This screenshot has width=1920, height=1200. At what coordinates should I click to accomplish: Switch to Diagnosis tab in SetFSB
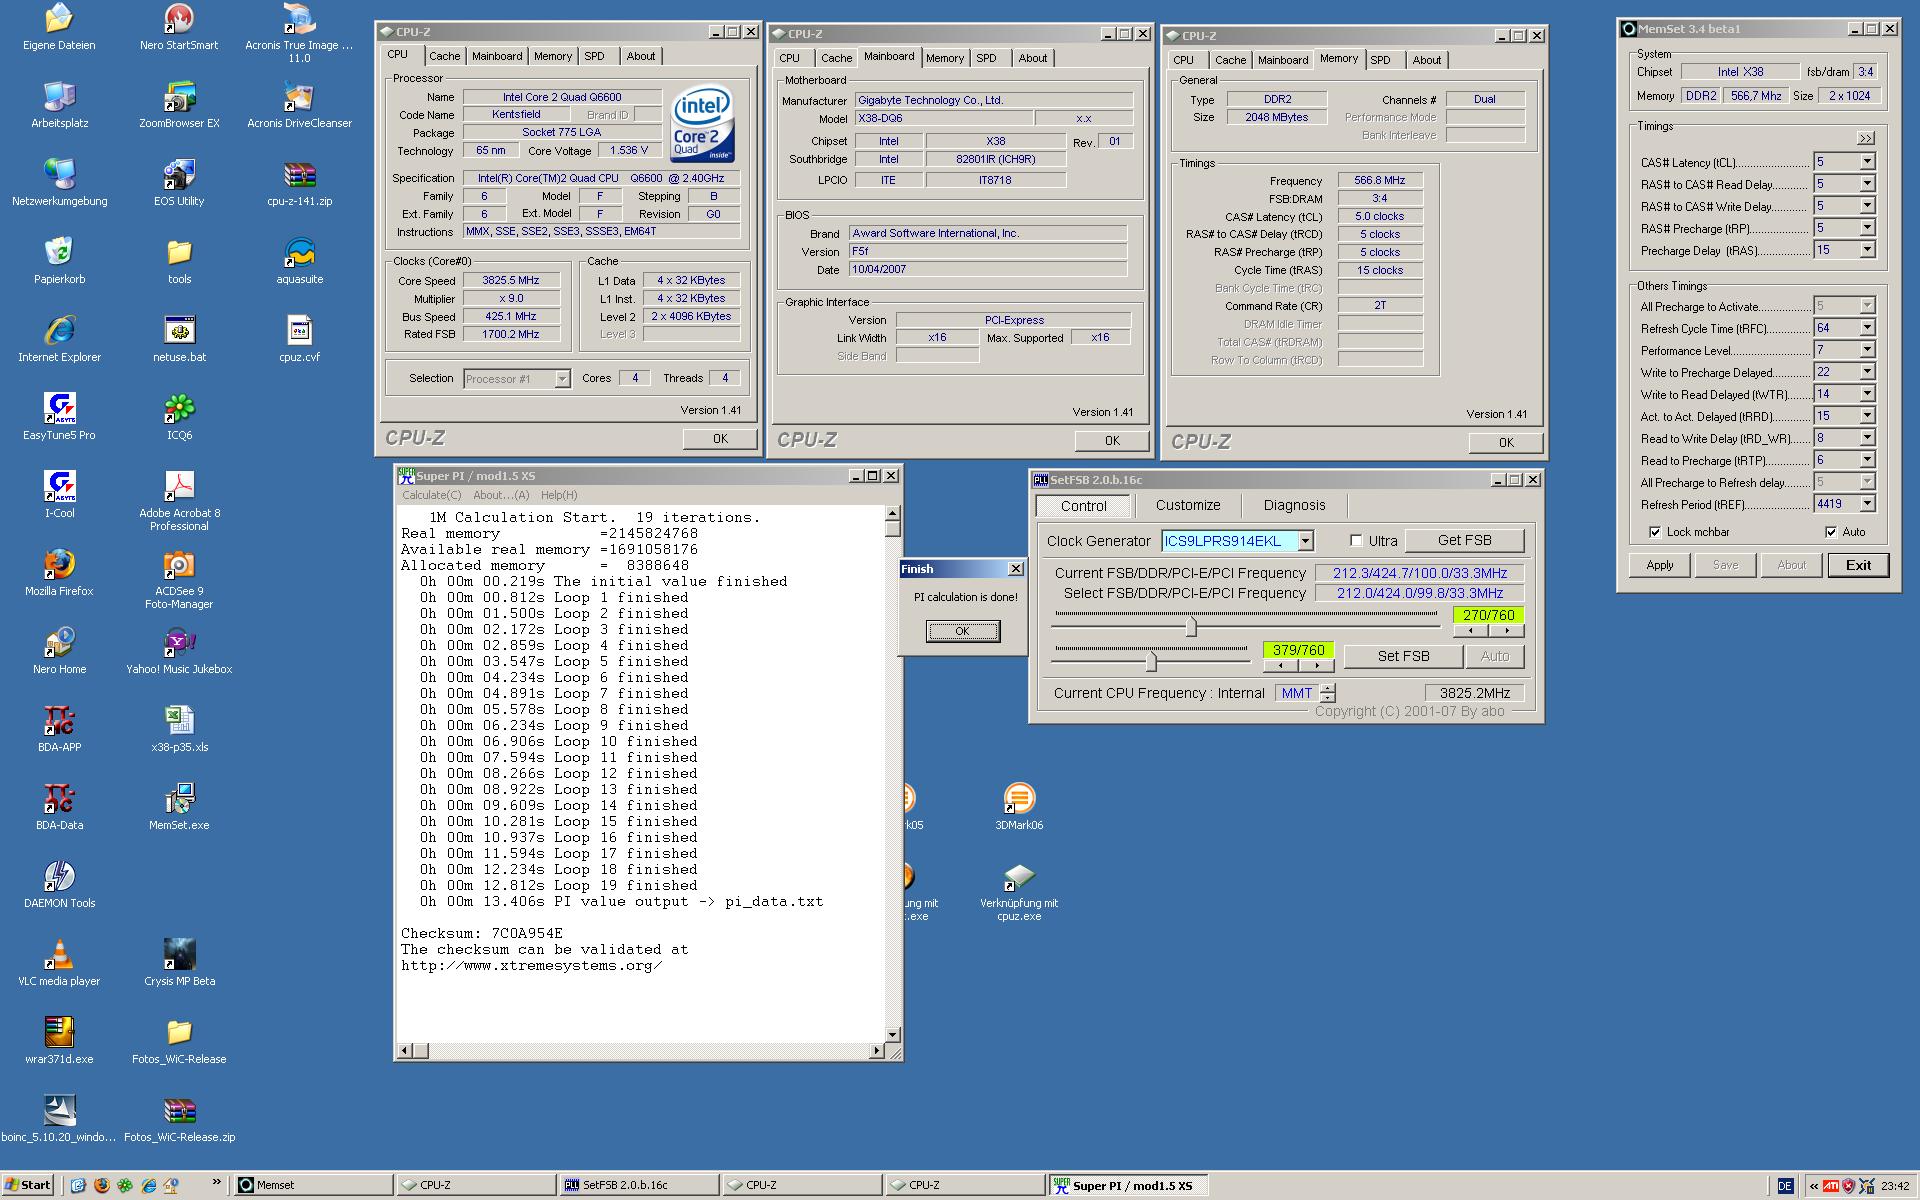(1294, 506)
